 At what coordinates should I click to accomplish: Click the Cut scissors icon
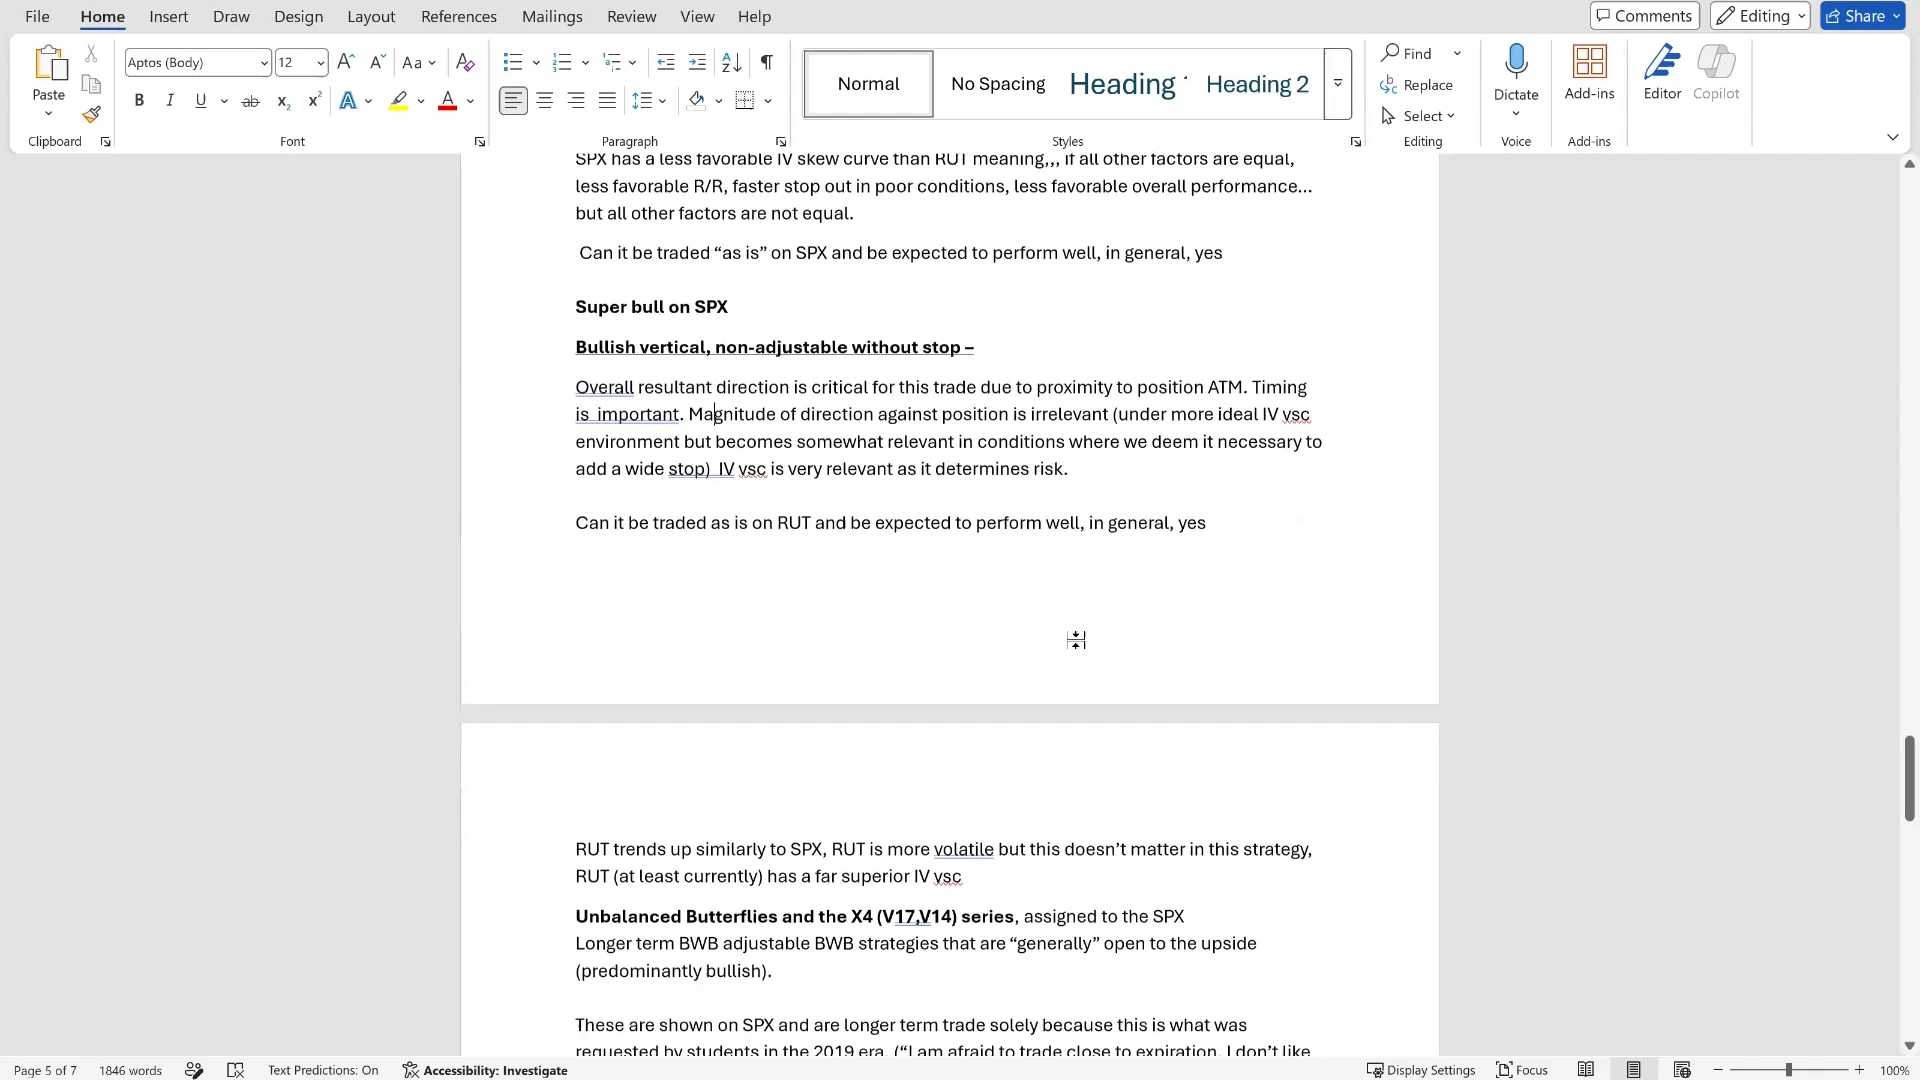pos(91,53)
